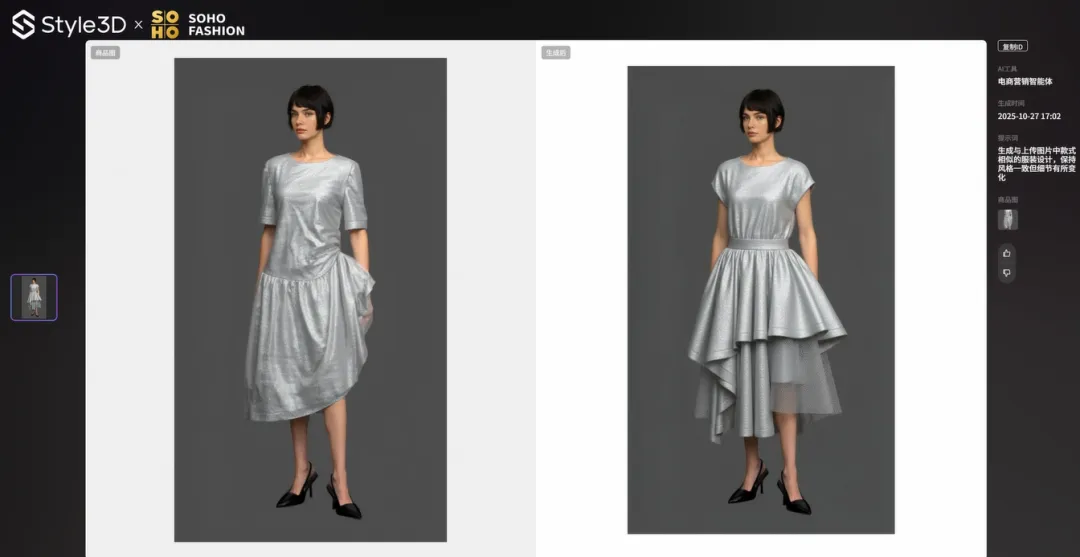Click the 生成后 tag above the right image

(x=556, y=53)
